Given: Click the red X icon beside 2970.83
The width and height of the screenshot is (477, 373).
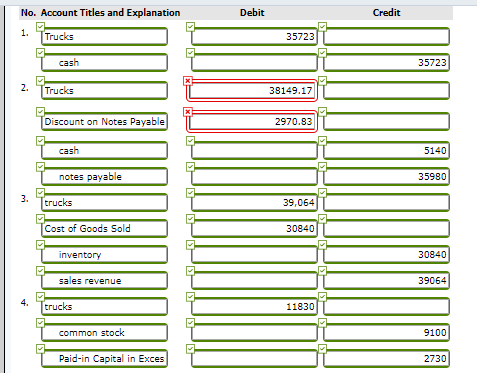Looking at the screenshot, I should [188, 112].
